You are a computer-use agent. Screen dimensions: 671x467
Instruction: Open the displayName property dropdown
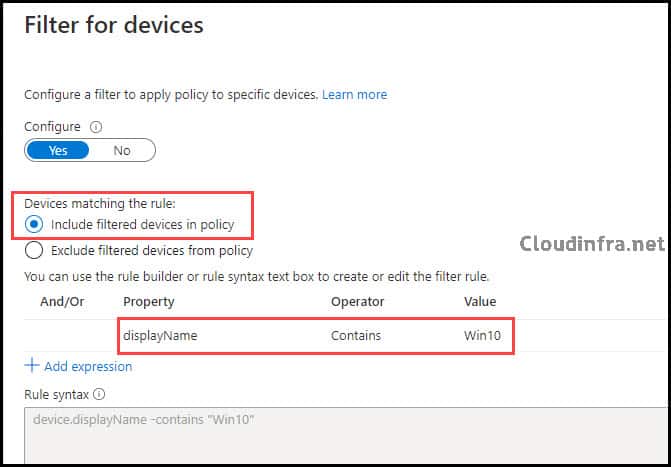(x=160, y=336)
